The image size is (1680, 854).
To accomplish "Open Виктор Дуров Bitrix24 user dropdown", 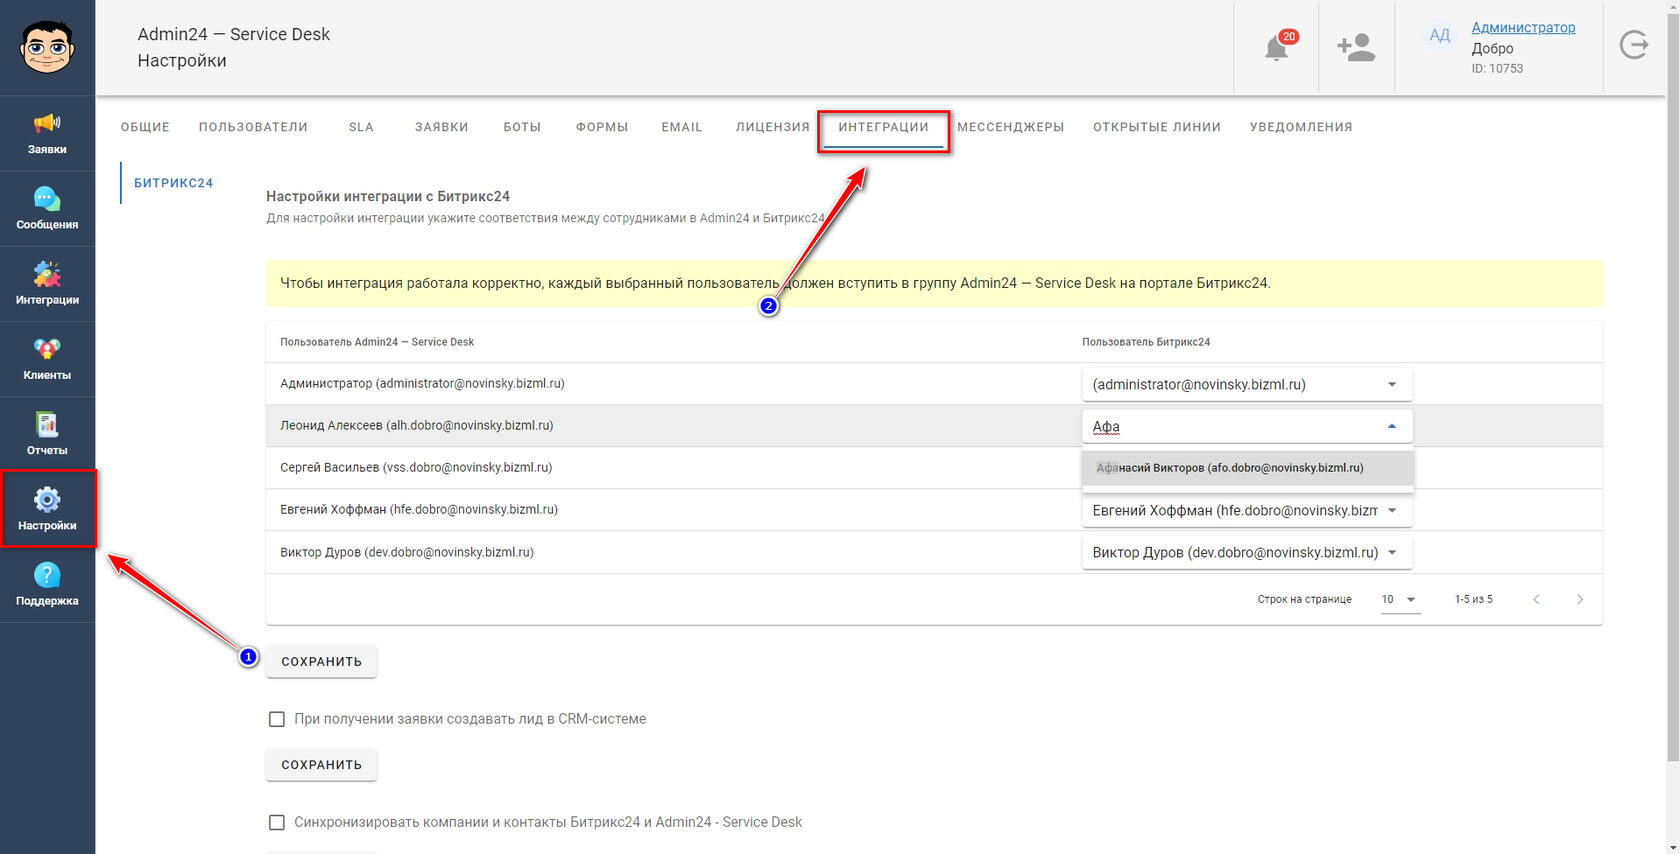I will coord(1247,552).
